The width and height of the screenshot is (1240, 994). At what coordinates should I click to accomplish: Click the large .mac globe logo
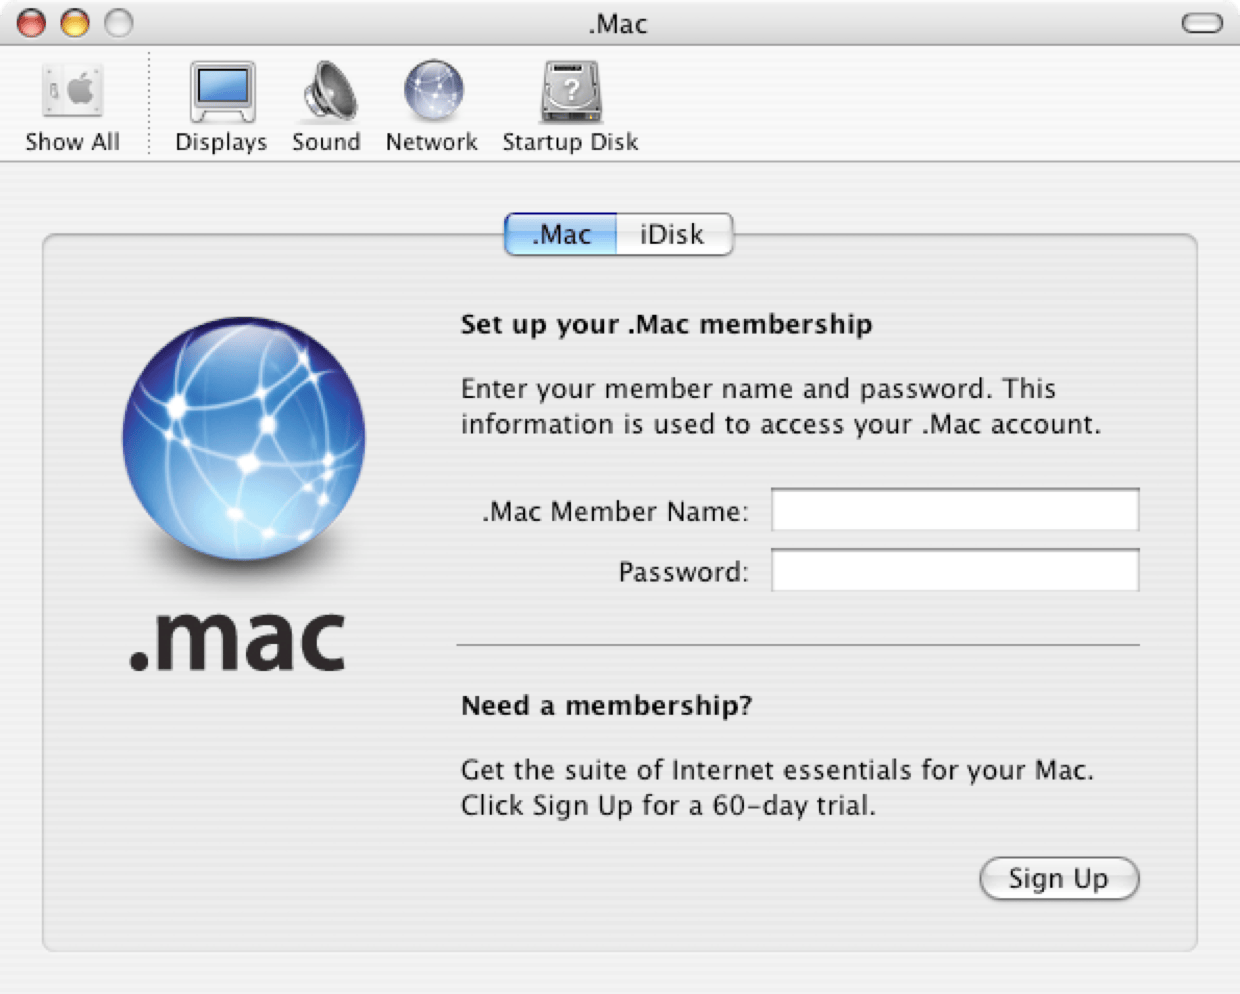point(244,440)
